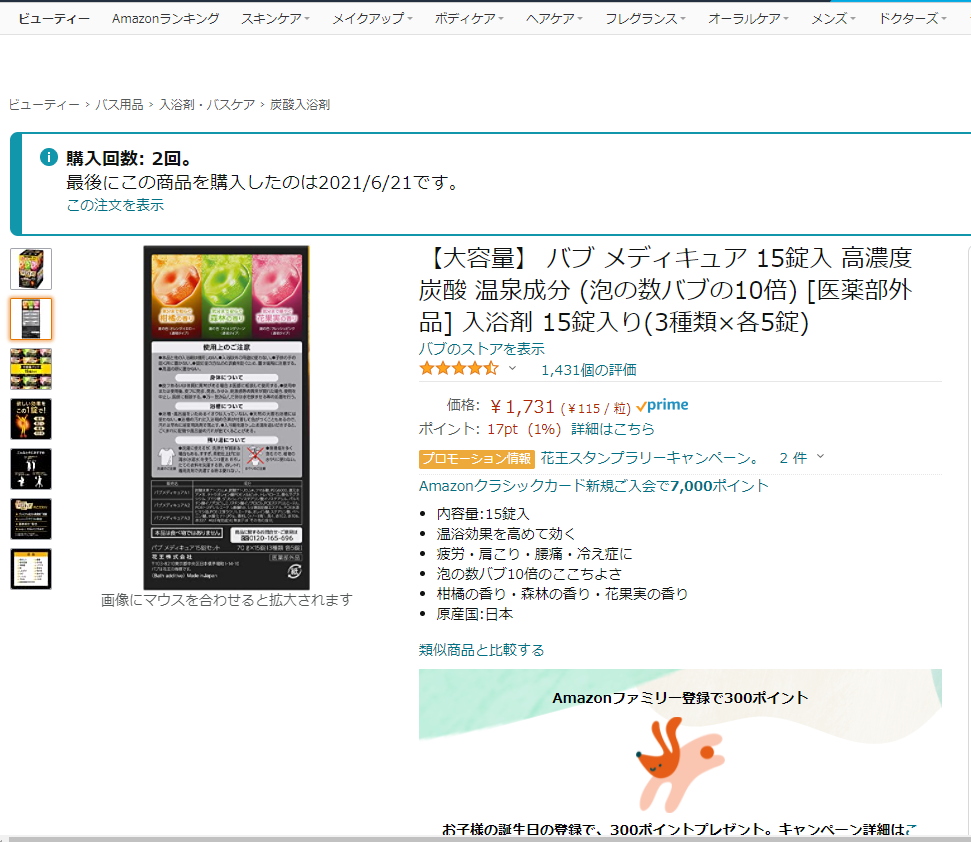Expand the ヘアケア dropdown menu
This screenshot has height=842, width=971.
[554, 19]
